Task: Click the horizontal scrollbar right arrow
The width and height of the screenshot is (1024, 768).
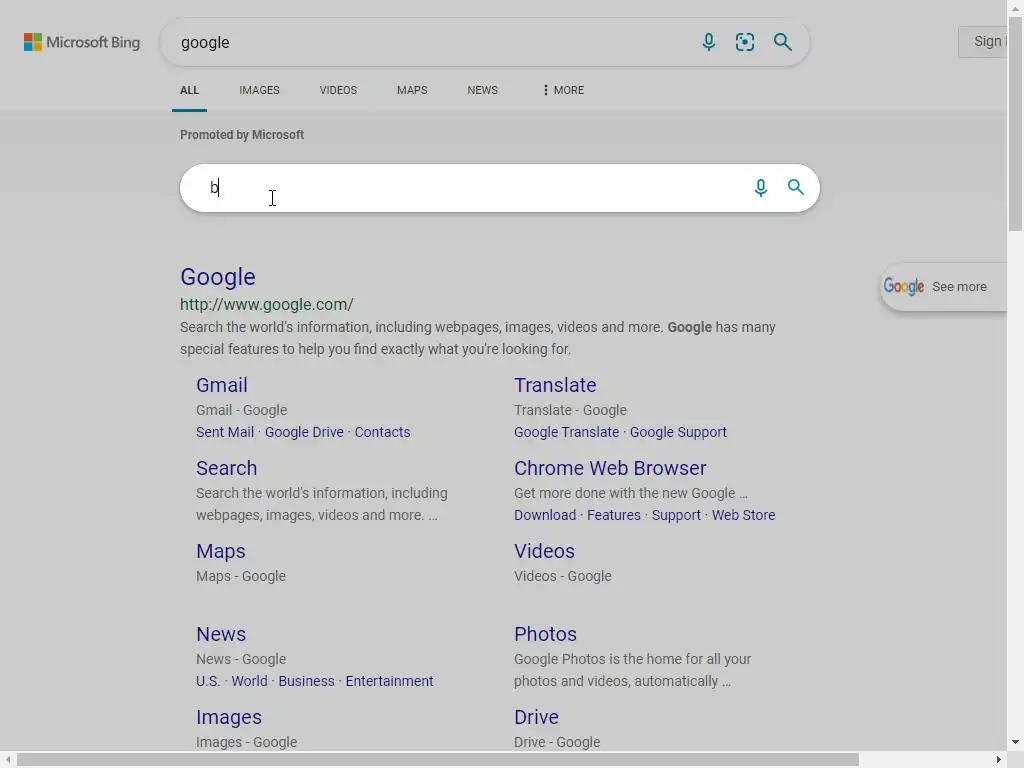Action: [x=998, y=760]
